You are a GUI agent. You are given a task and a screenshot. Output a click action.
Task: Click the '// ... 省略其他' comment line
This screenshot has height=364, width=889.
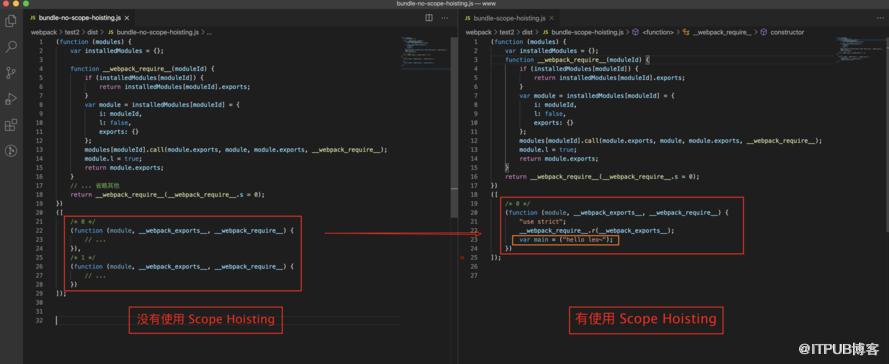click(x=95, y=185)
